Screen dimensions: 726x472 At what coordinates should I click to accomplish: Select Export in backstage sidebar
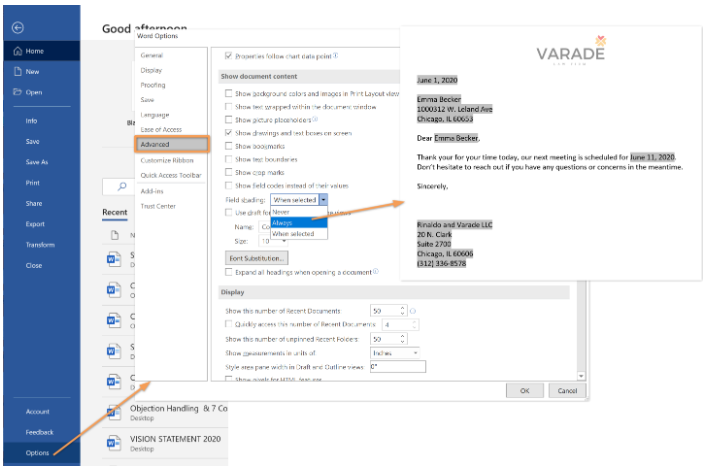coord(35,224)
